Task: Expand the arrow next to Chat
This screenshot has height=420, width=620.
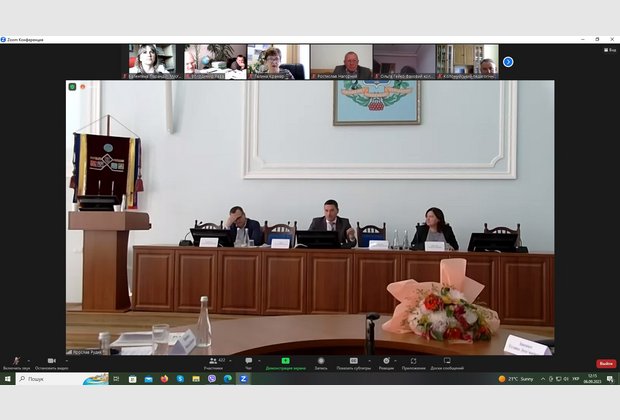Action: pos(259,361)
